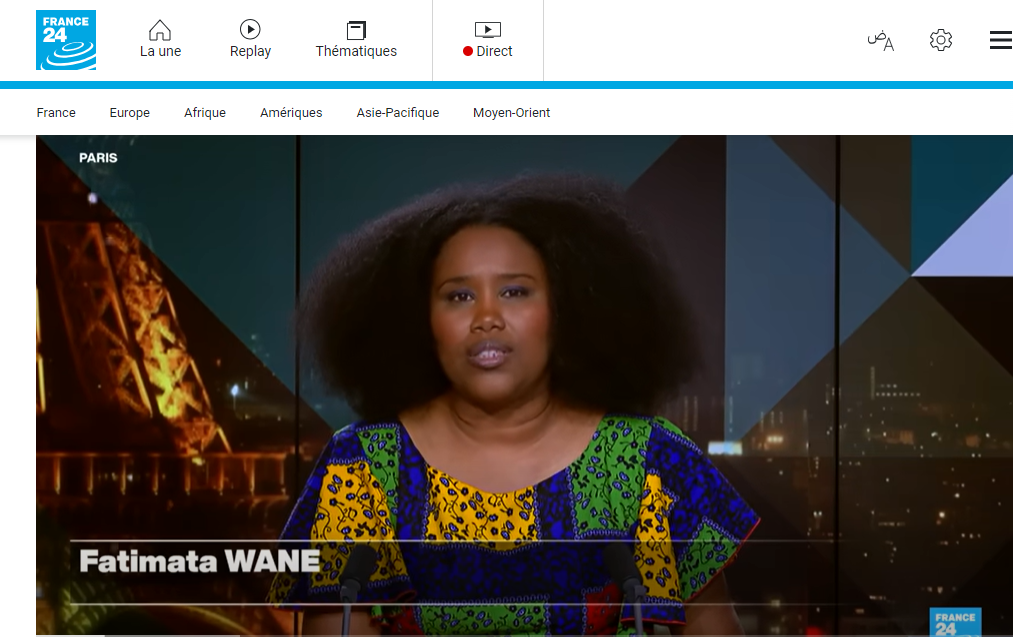Select the Amériques menu item

point(291,112)
